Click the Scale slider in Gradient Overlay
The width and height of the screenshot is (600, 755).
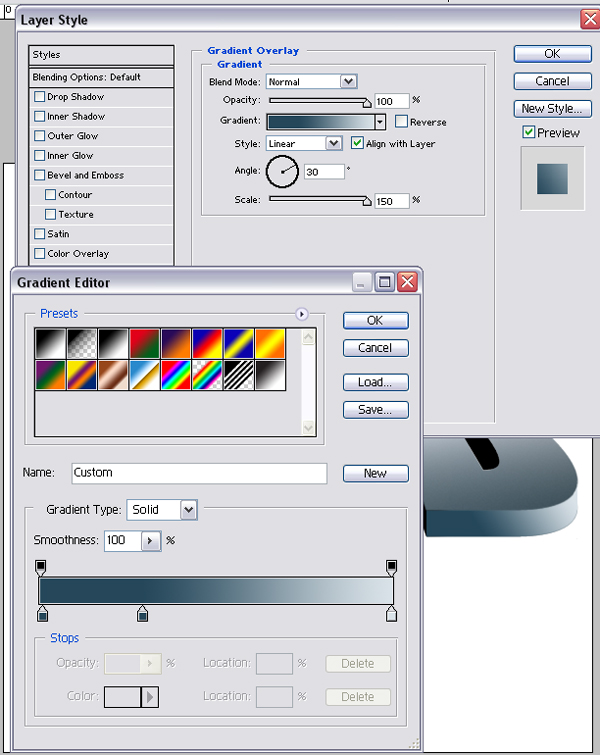[x=320, y=200]
